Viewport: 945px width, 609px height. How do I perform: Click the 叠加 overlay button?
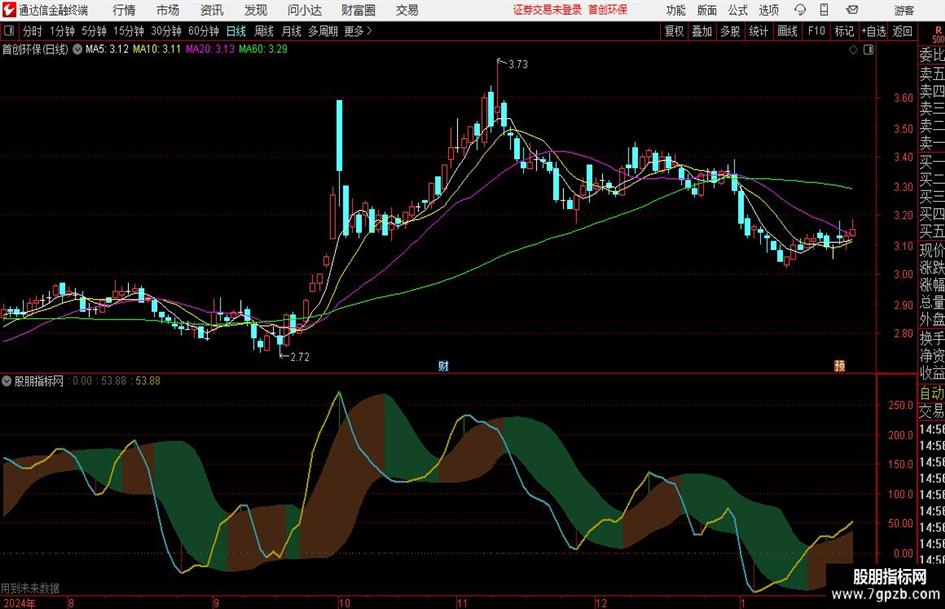point(702,31)
